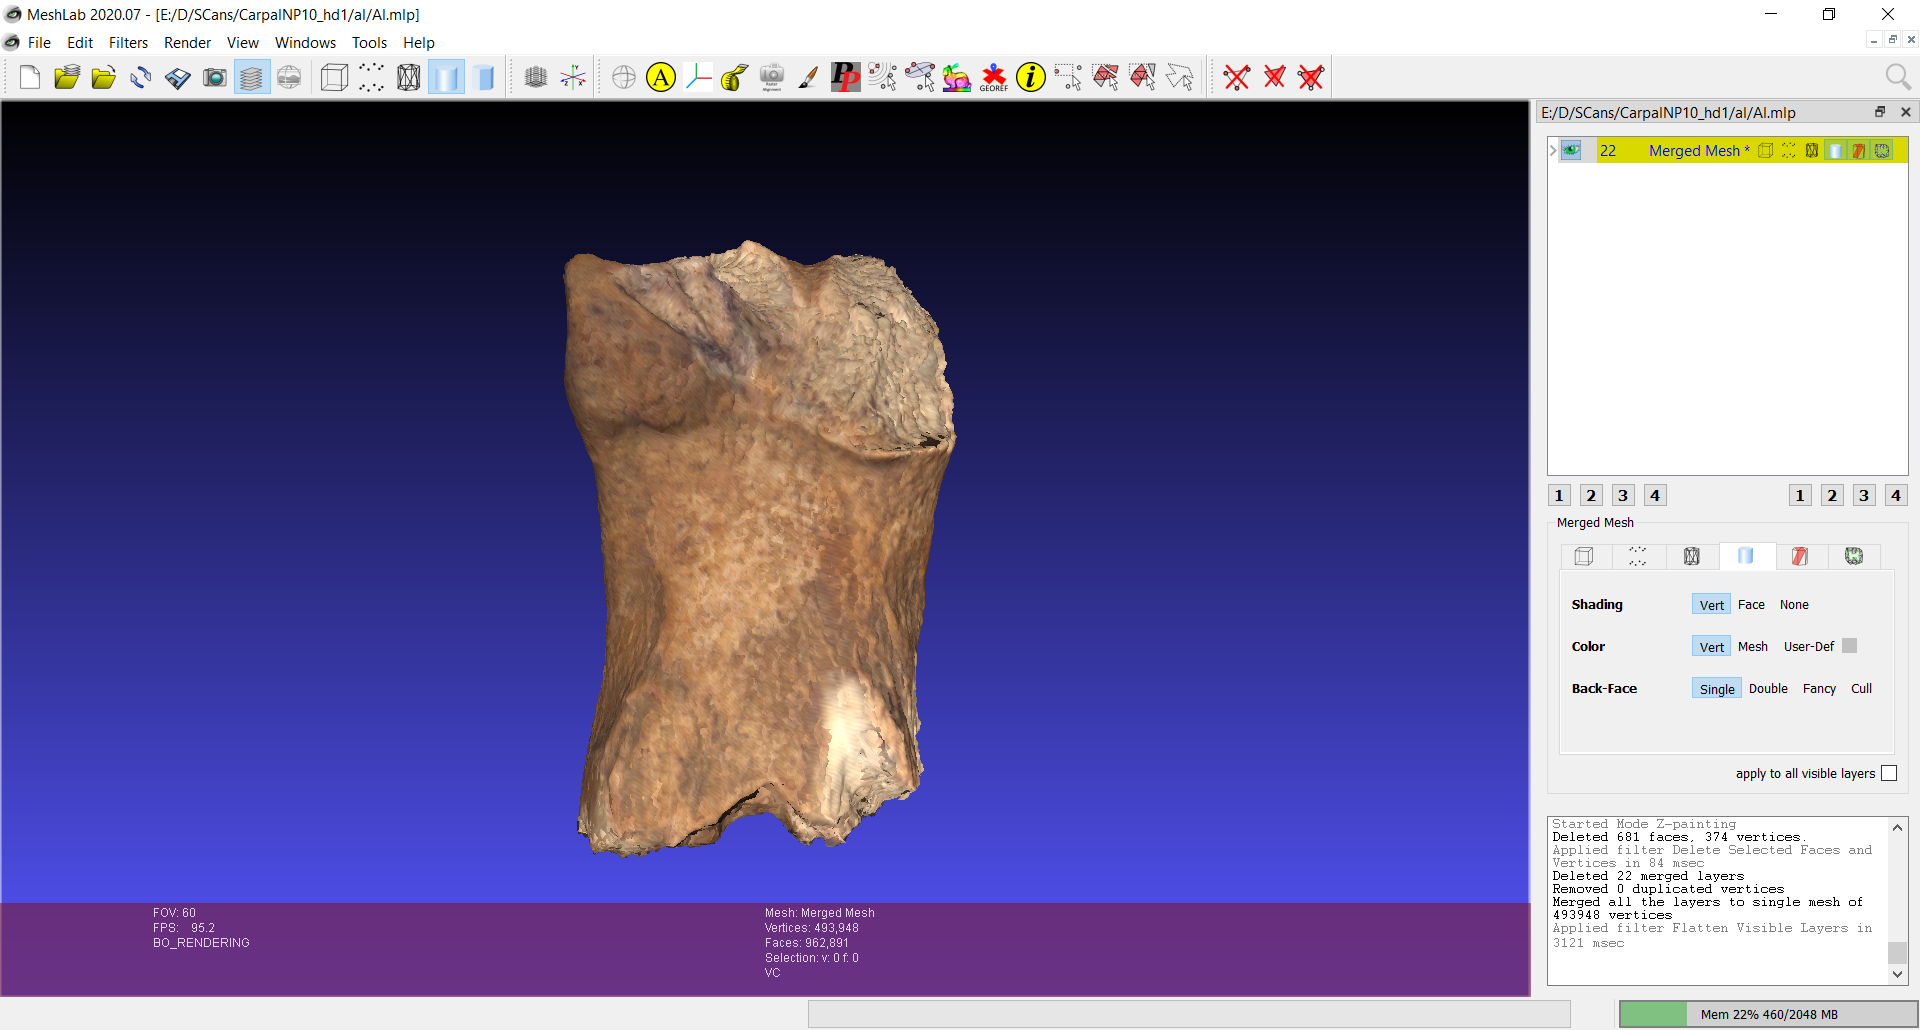Open the yellow Annotation 'A' tool
Image resolution: width=1920 pixels, height=1030 pixels.
coord(661,77)
